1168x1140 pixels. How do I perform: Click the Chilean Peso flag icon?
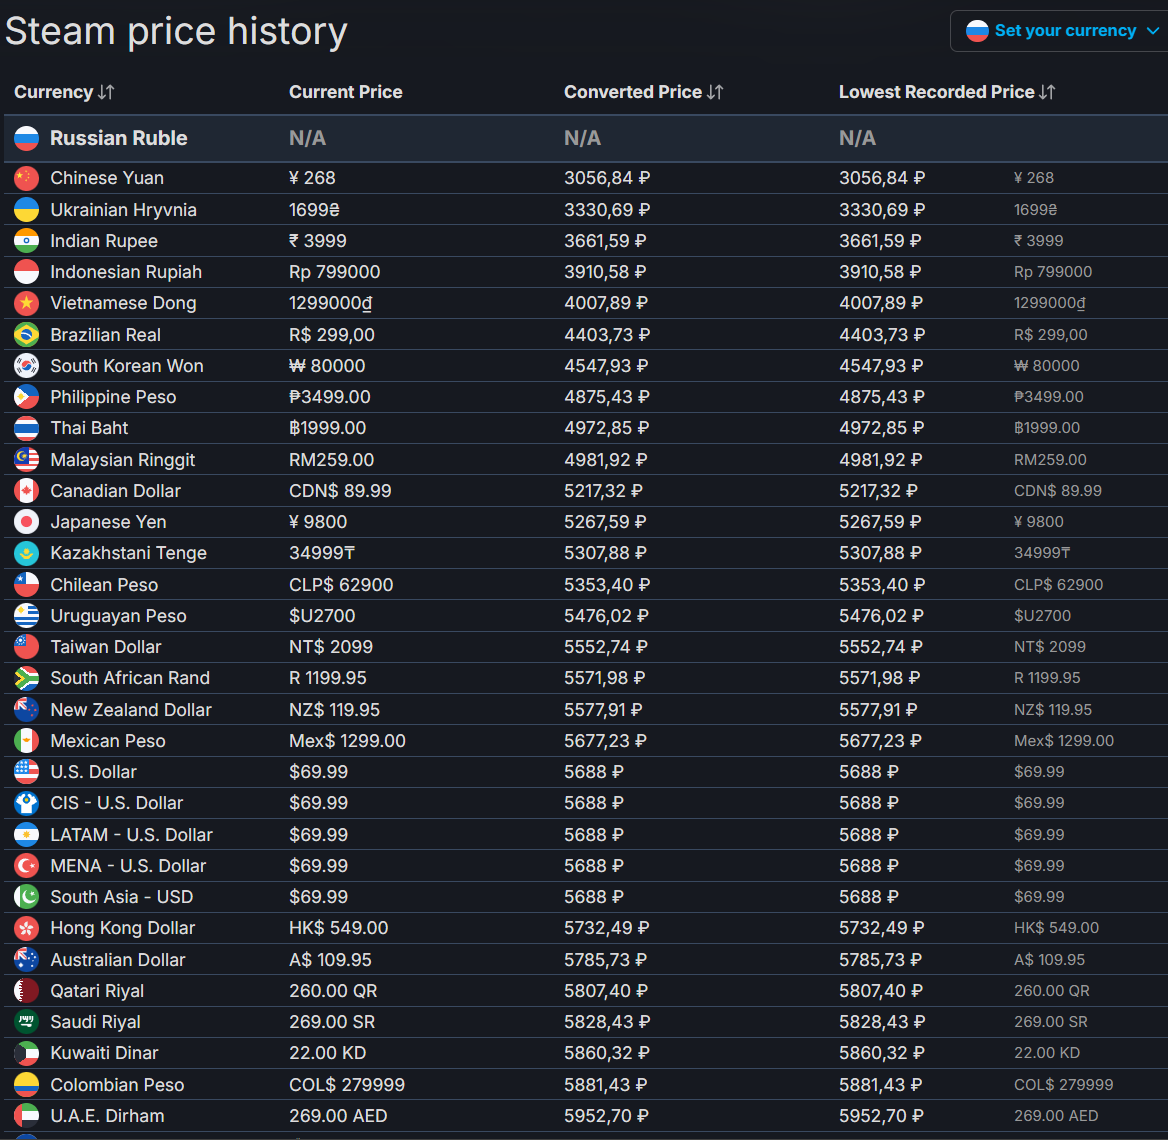pyautogui.click(x=27, y=584)
